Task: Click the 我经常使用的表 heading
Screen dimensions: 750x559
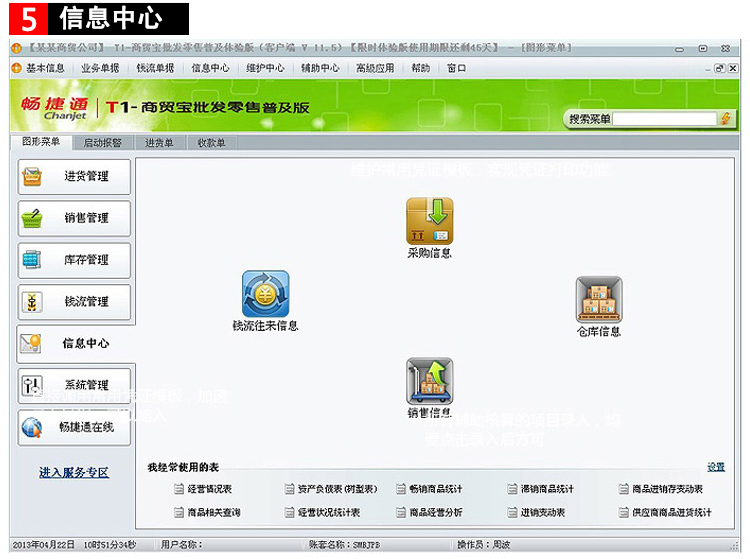Action: [183, 467]
